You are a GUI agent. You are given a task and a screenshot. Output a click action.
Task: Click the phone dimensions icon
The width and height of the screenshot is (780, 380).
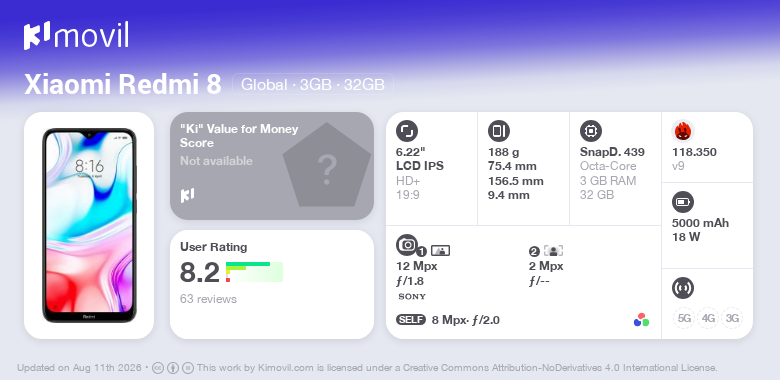click(x=499, y=131)
